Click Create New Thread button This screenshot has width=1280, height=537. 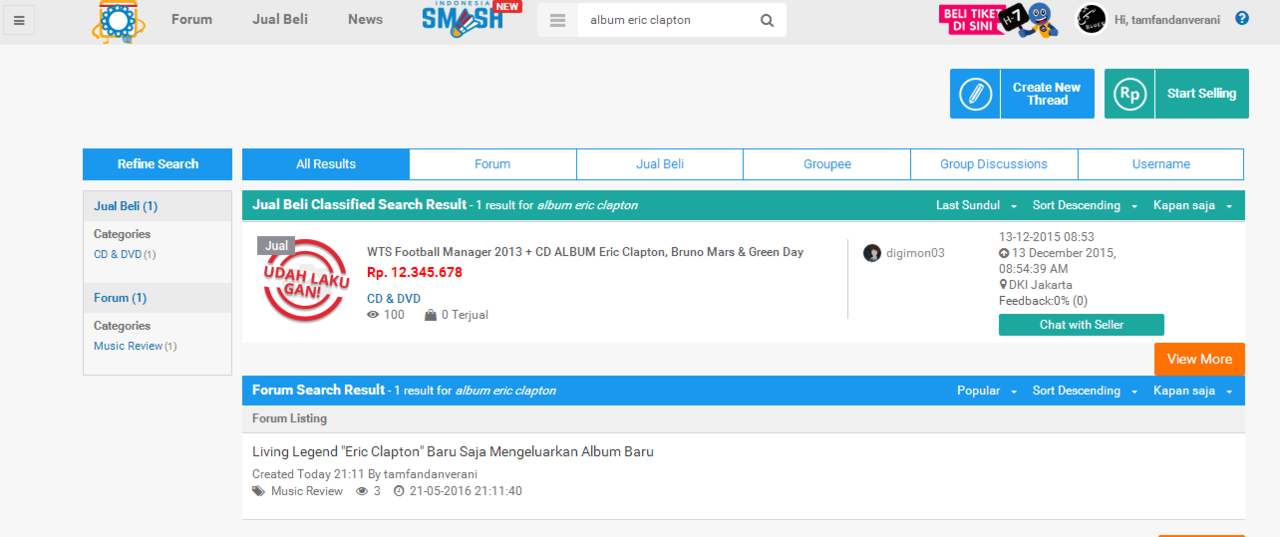(x=1022, y=94)
